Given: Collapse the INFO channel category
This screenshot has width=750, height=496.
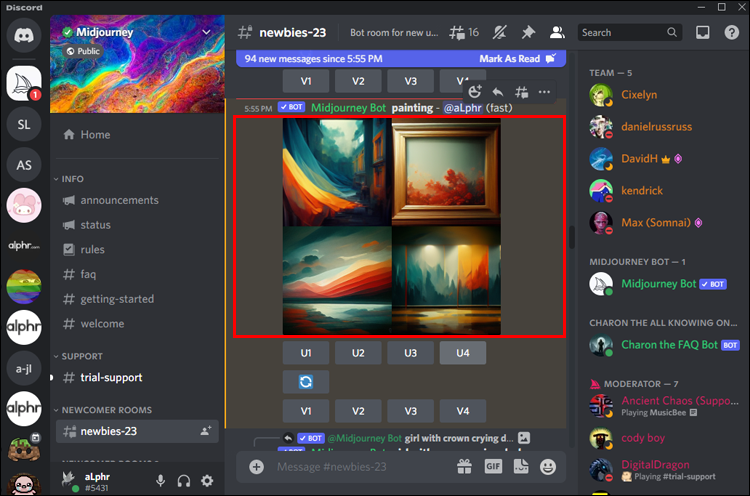Looking at the screenshot, I should pyautogui.click(x=69, y=179).
